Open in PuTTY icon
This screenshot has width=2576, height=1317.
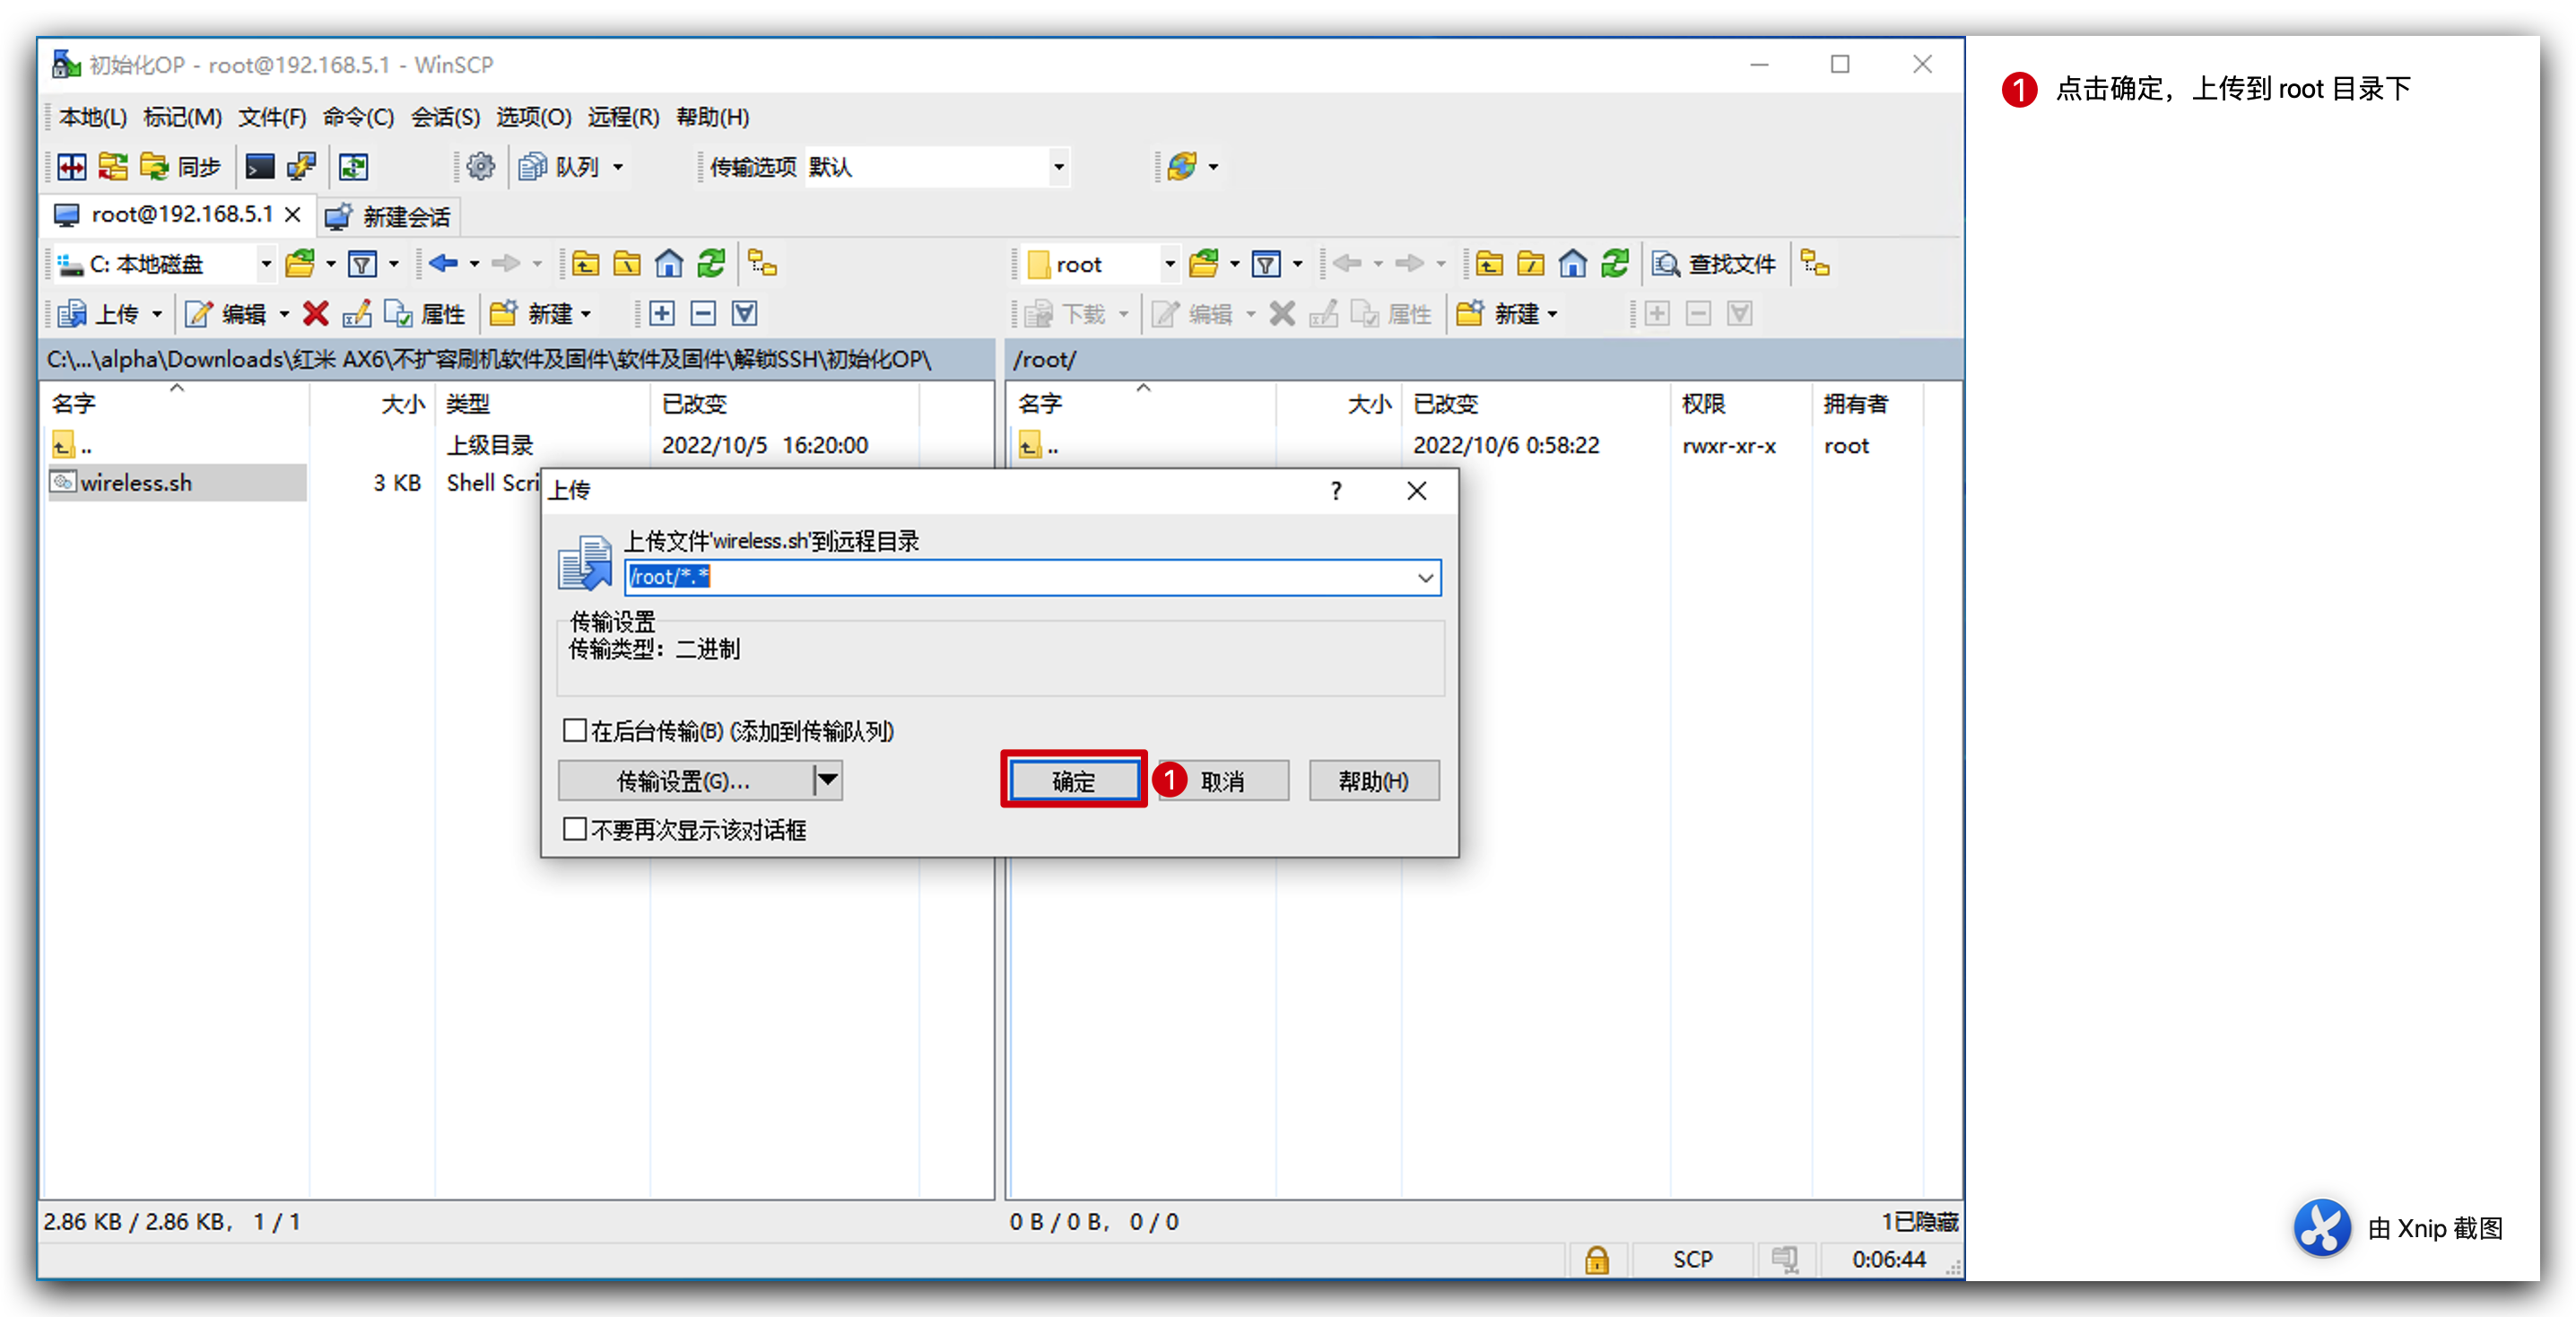click(301, 166)
